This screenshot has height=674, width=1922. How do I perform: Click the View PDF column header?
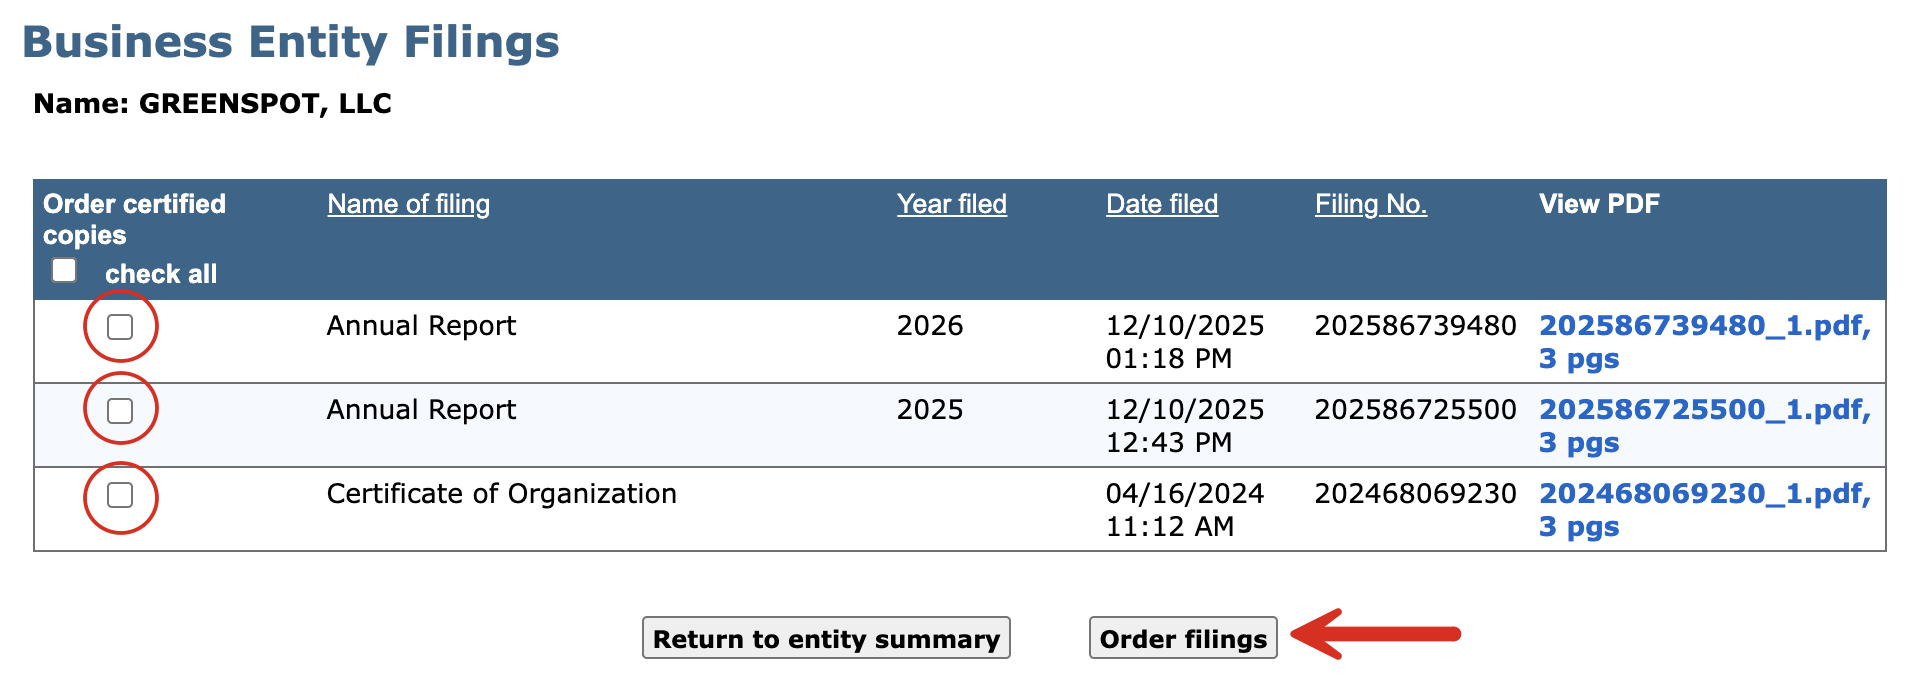pyautogui.click(x=1599, y=204)
